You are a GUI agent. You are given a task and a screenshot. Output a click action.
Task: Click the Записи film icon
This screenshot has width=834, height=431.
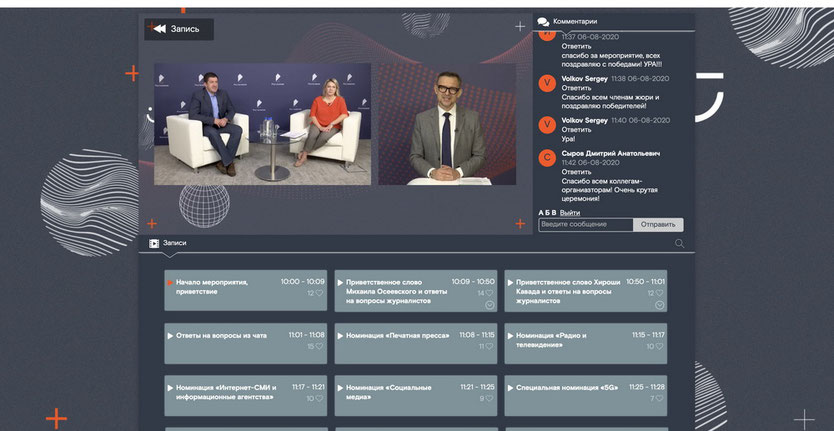pos(154,243)
